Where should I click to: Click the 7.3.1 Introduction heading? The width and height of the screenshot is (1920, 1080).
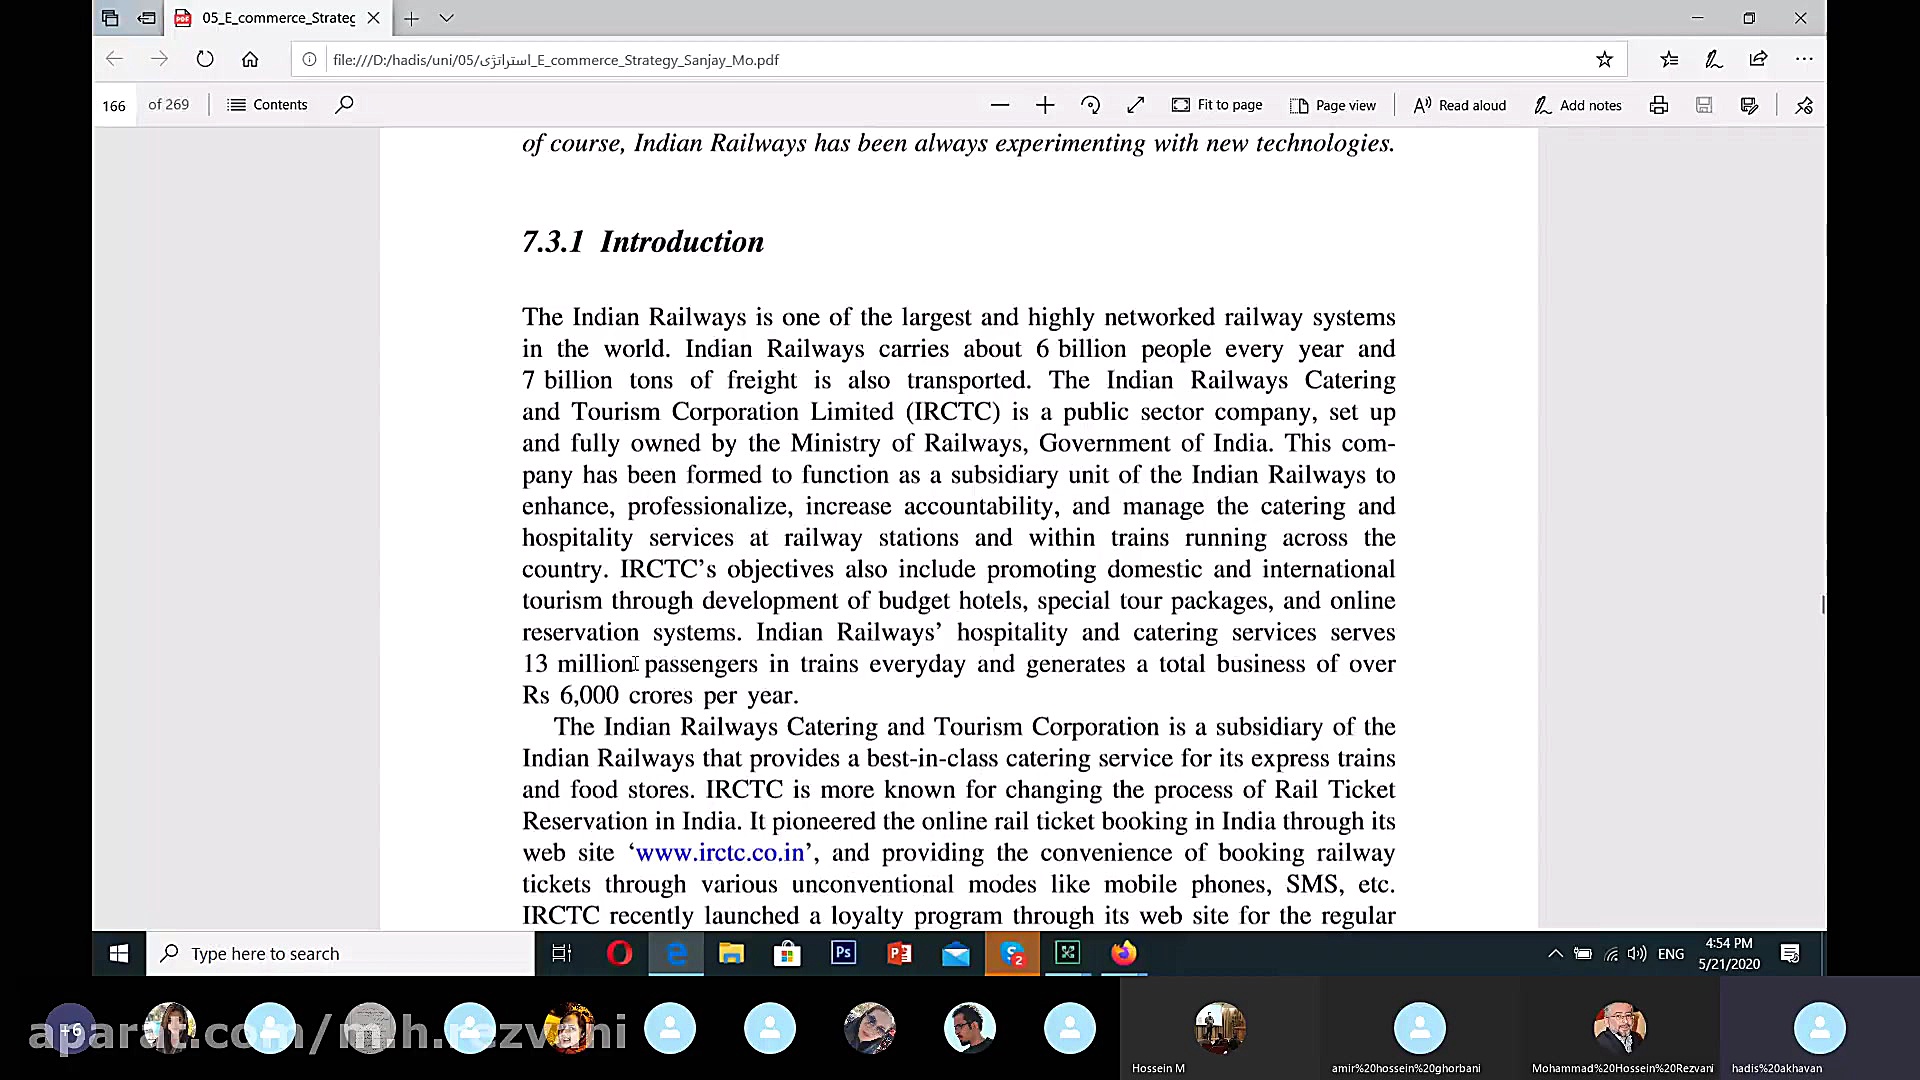point(643,242)
